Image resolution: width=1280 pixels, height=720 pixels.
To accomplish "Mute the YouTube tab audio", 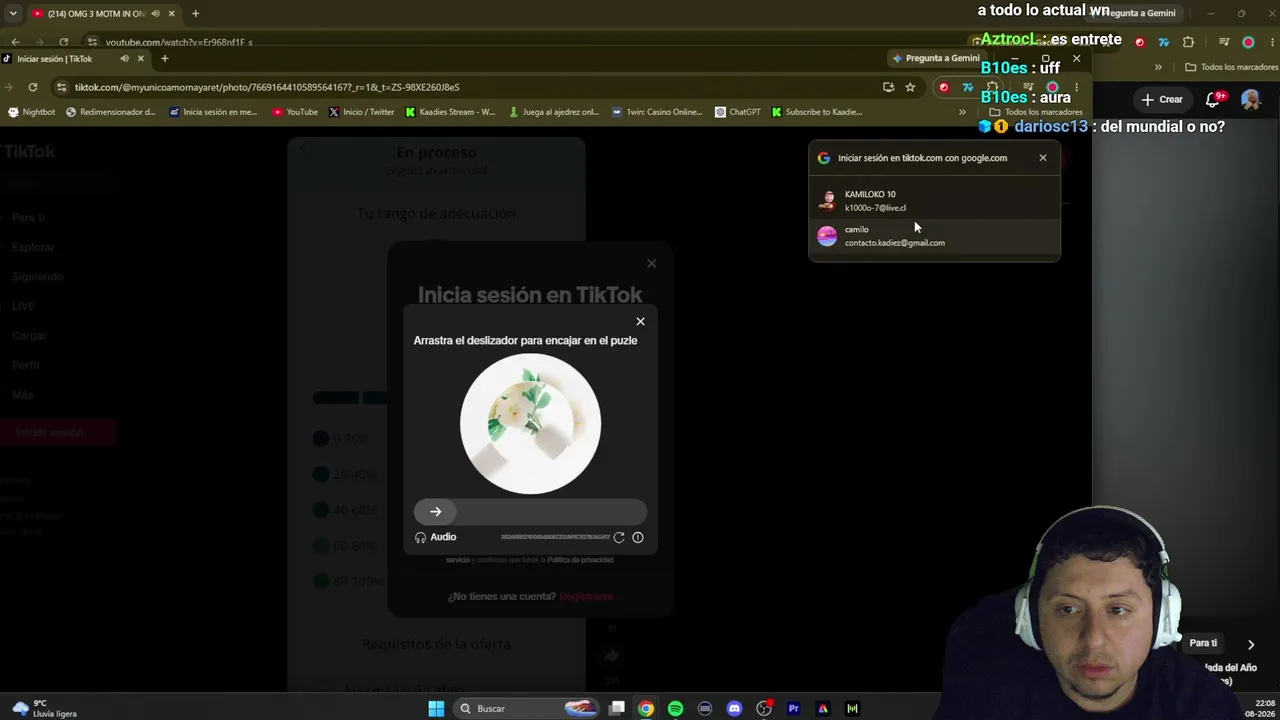I will (x=155, y=14).
